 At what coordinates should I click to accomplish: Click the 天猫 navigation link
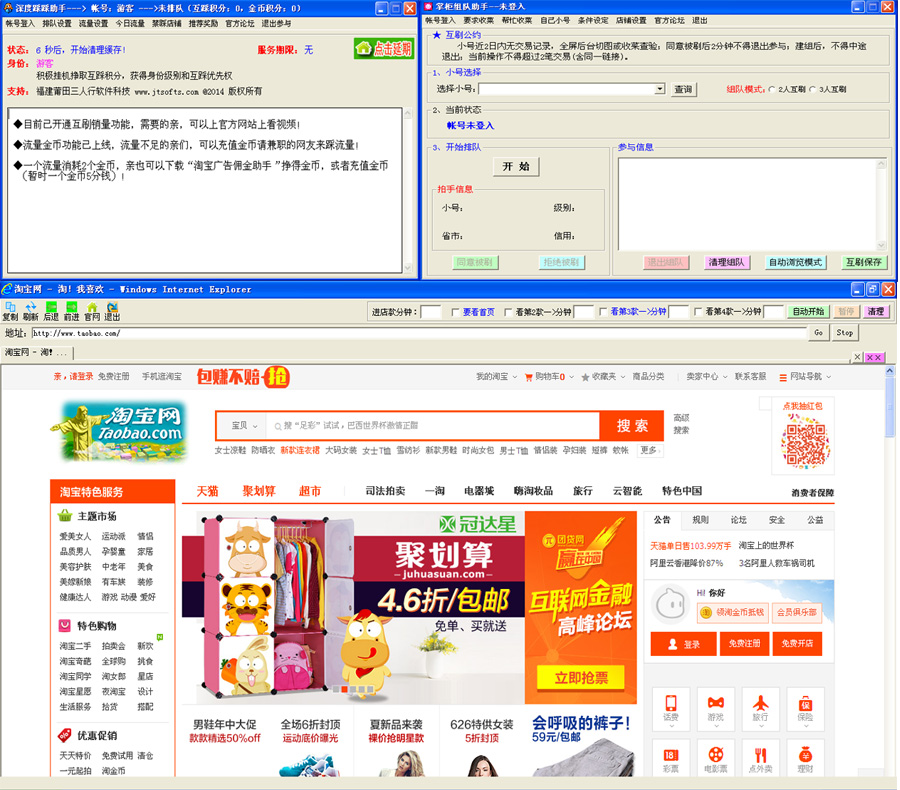[x=207, y=491]
